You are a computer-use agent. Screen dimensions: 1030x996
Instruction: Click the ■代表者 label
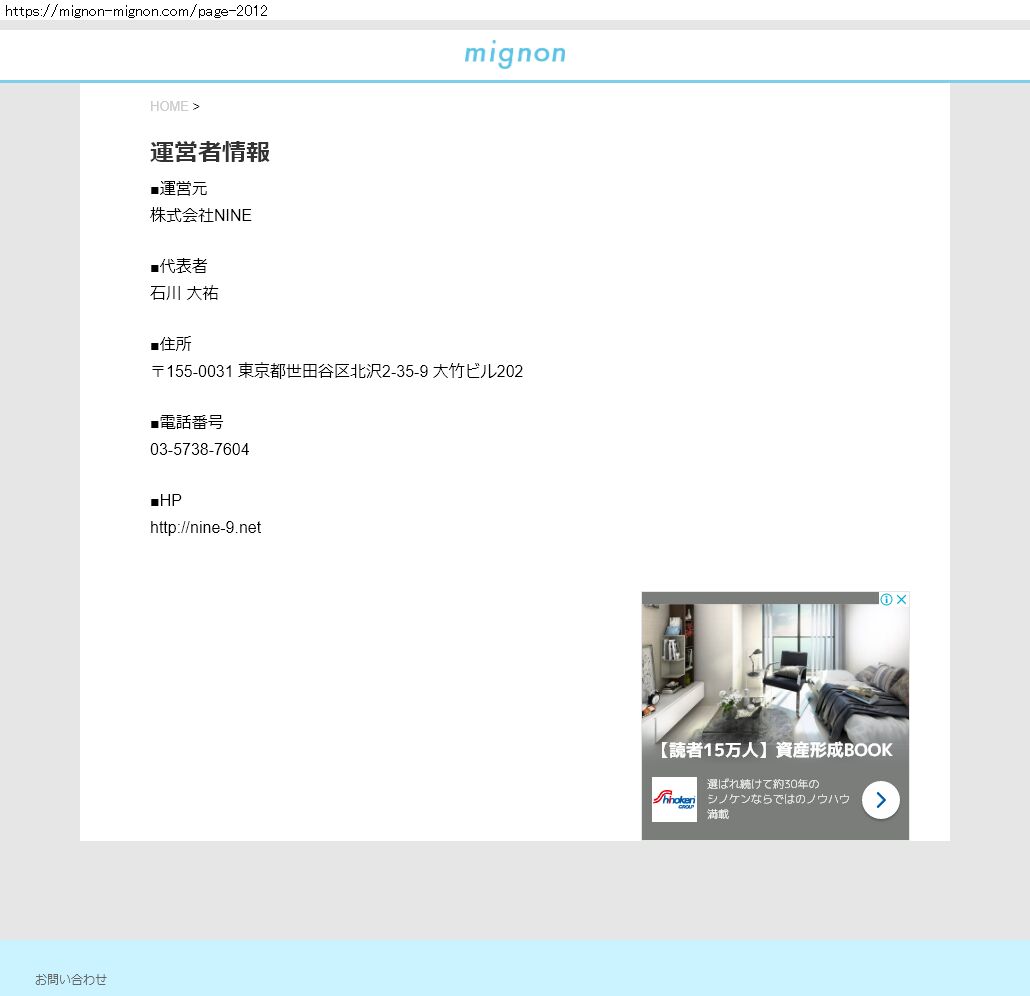point(179,266)
